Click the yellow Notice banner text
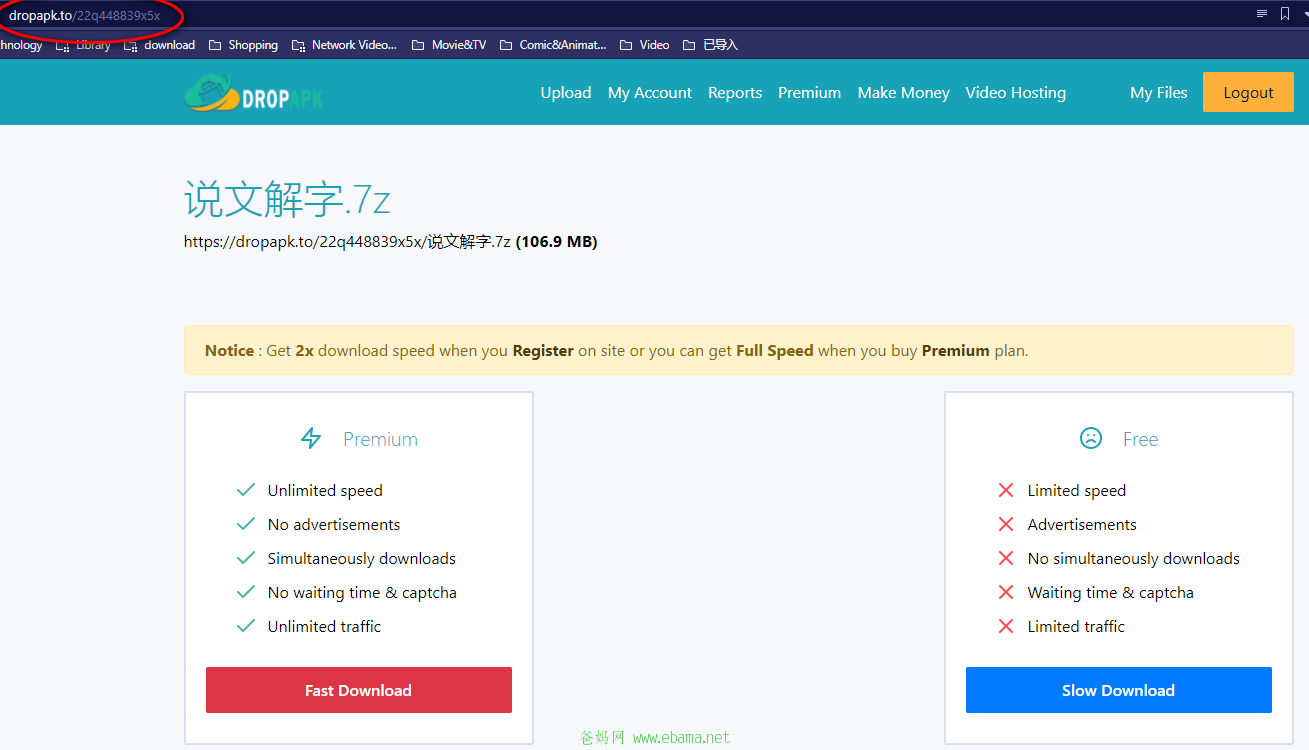Image resolution: width=1309 pixels, height=750 pixels. click(616, 350)
